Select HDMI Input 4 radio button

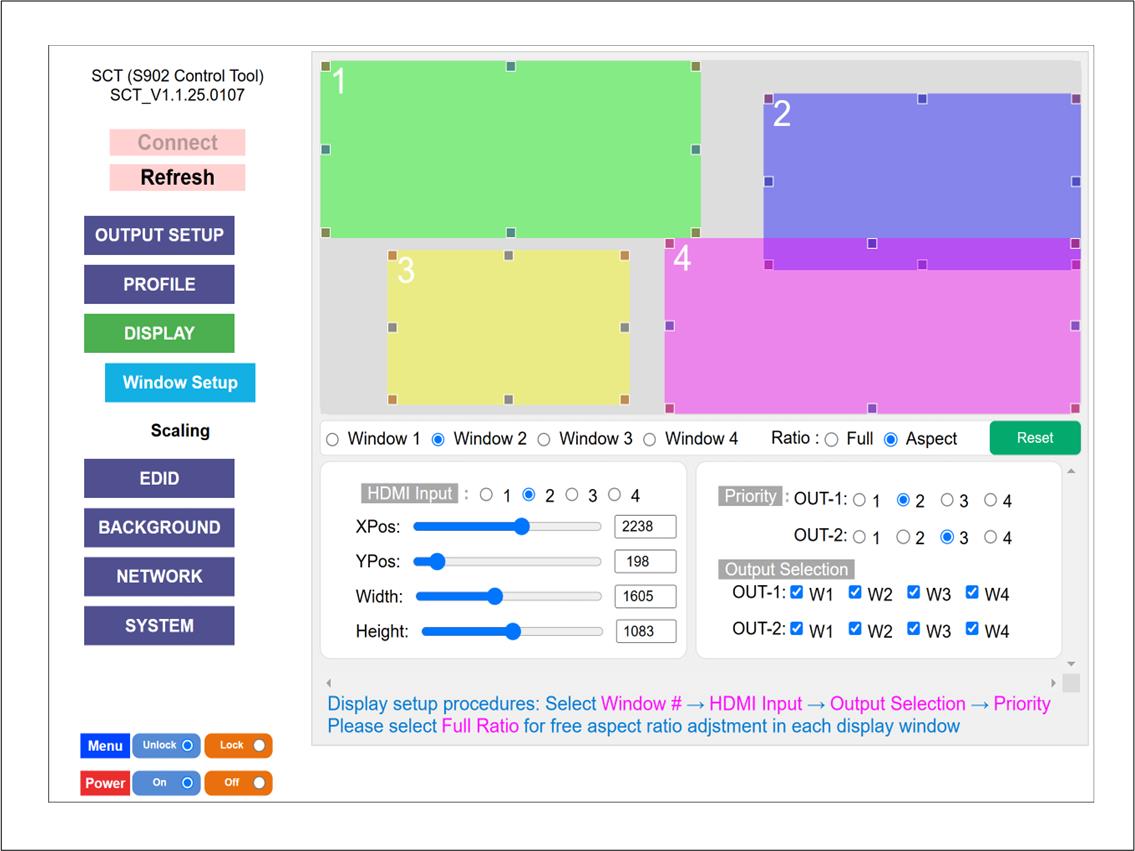click(x=614, y=495)
